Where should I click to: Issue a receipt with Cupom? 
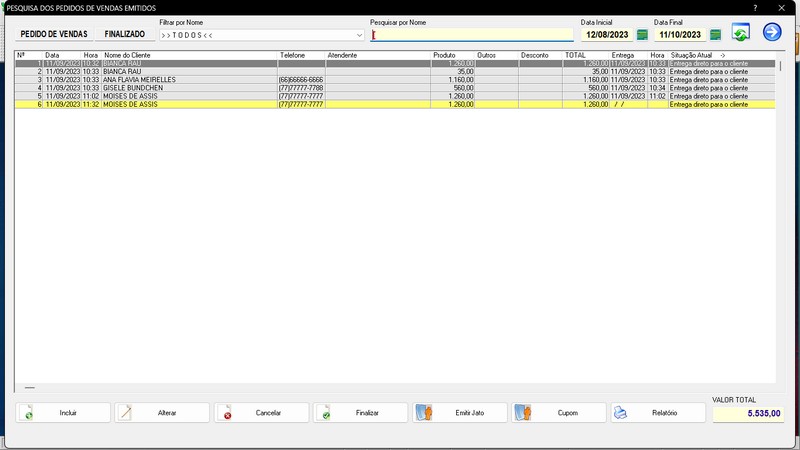[x=559, y=413]
